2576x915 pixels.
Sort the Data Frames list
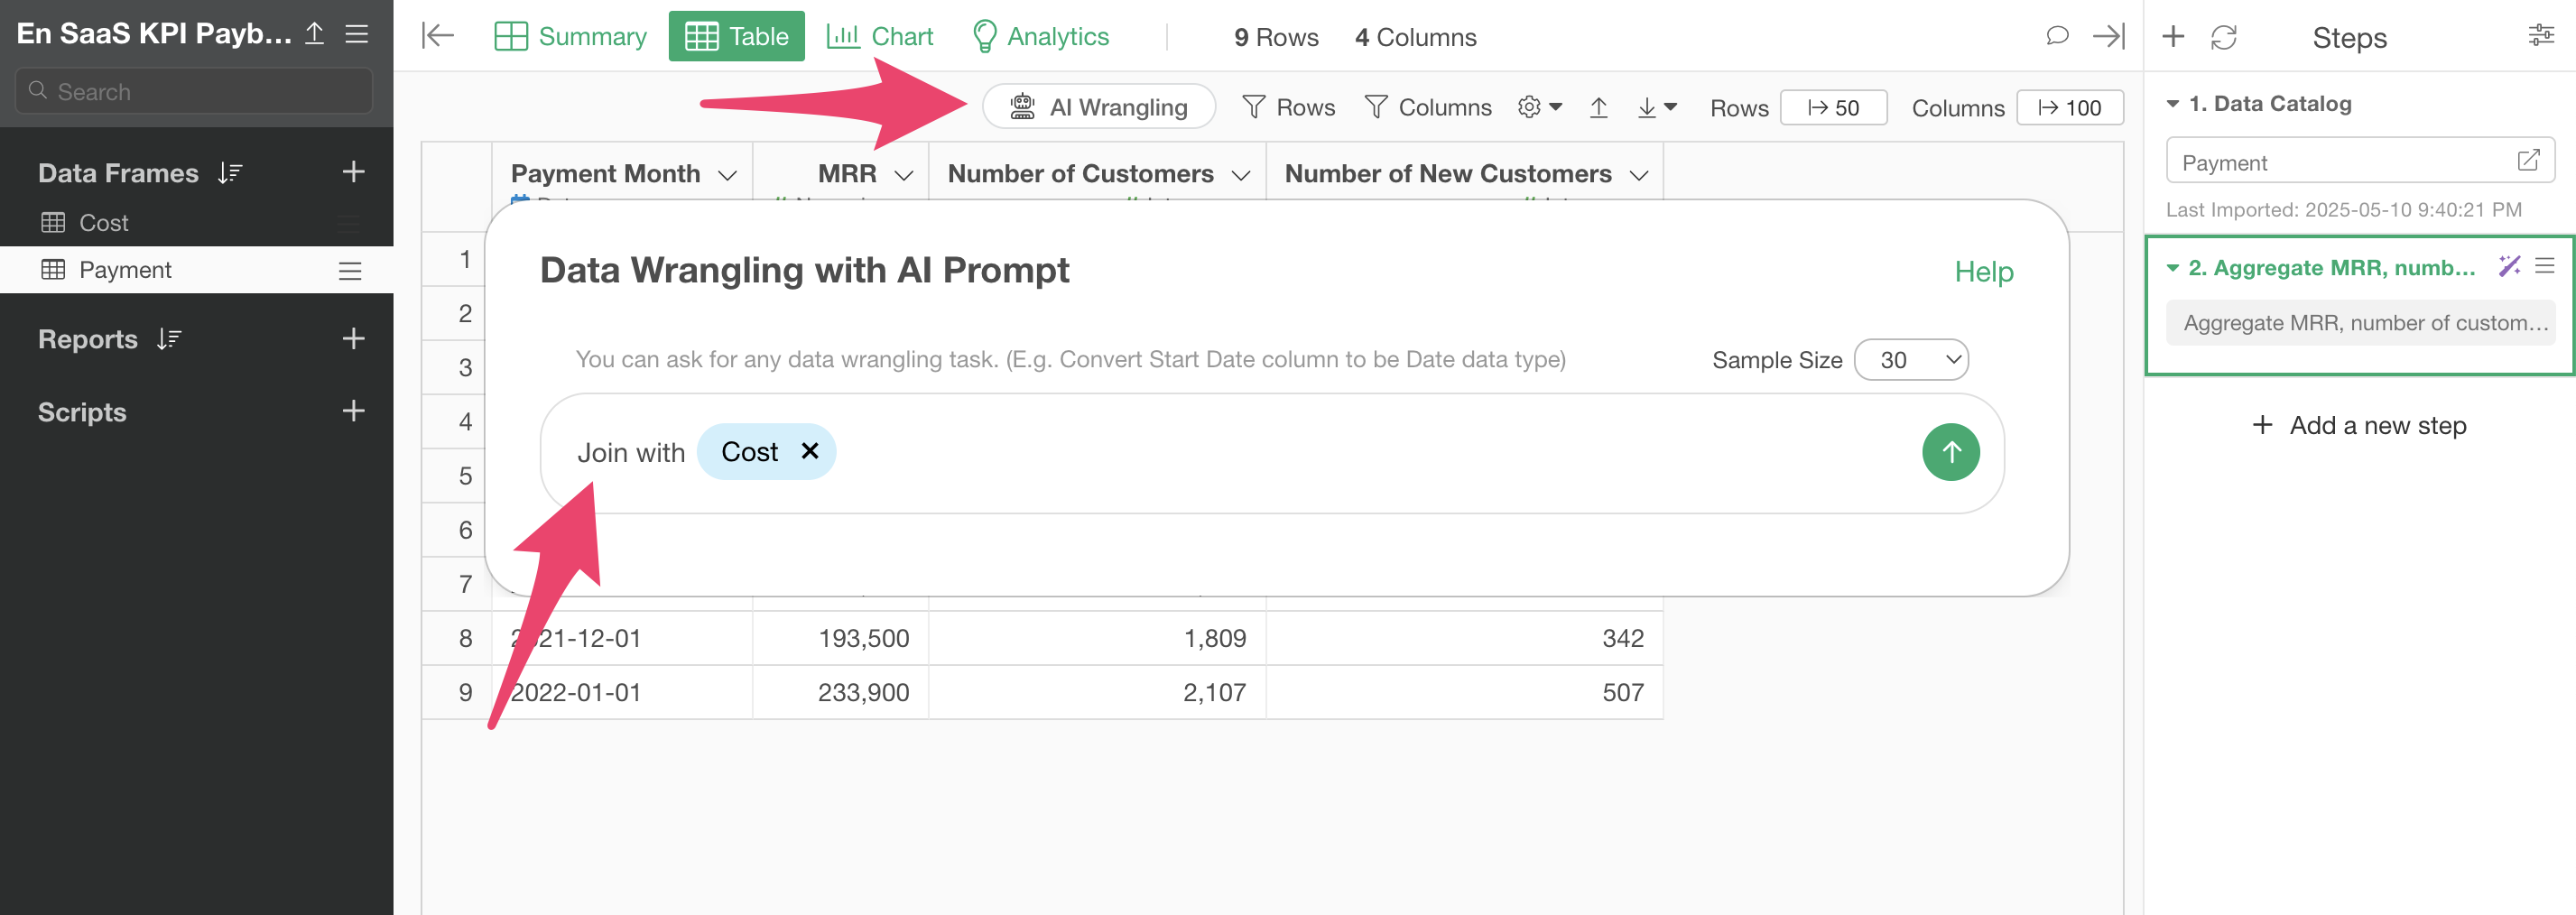(x=230, y=173)
